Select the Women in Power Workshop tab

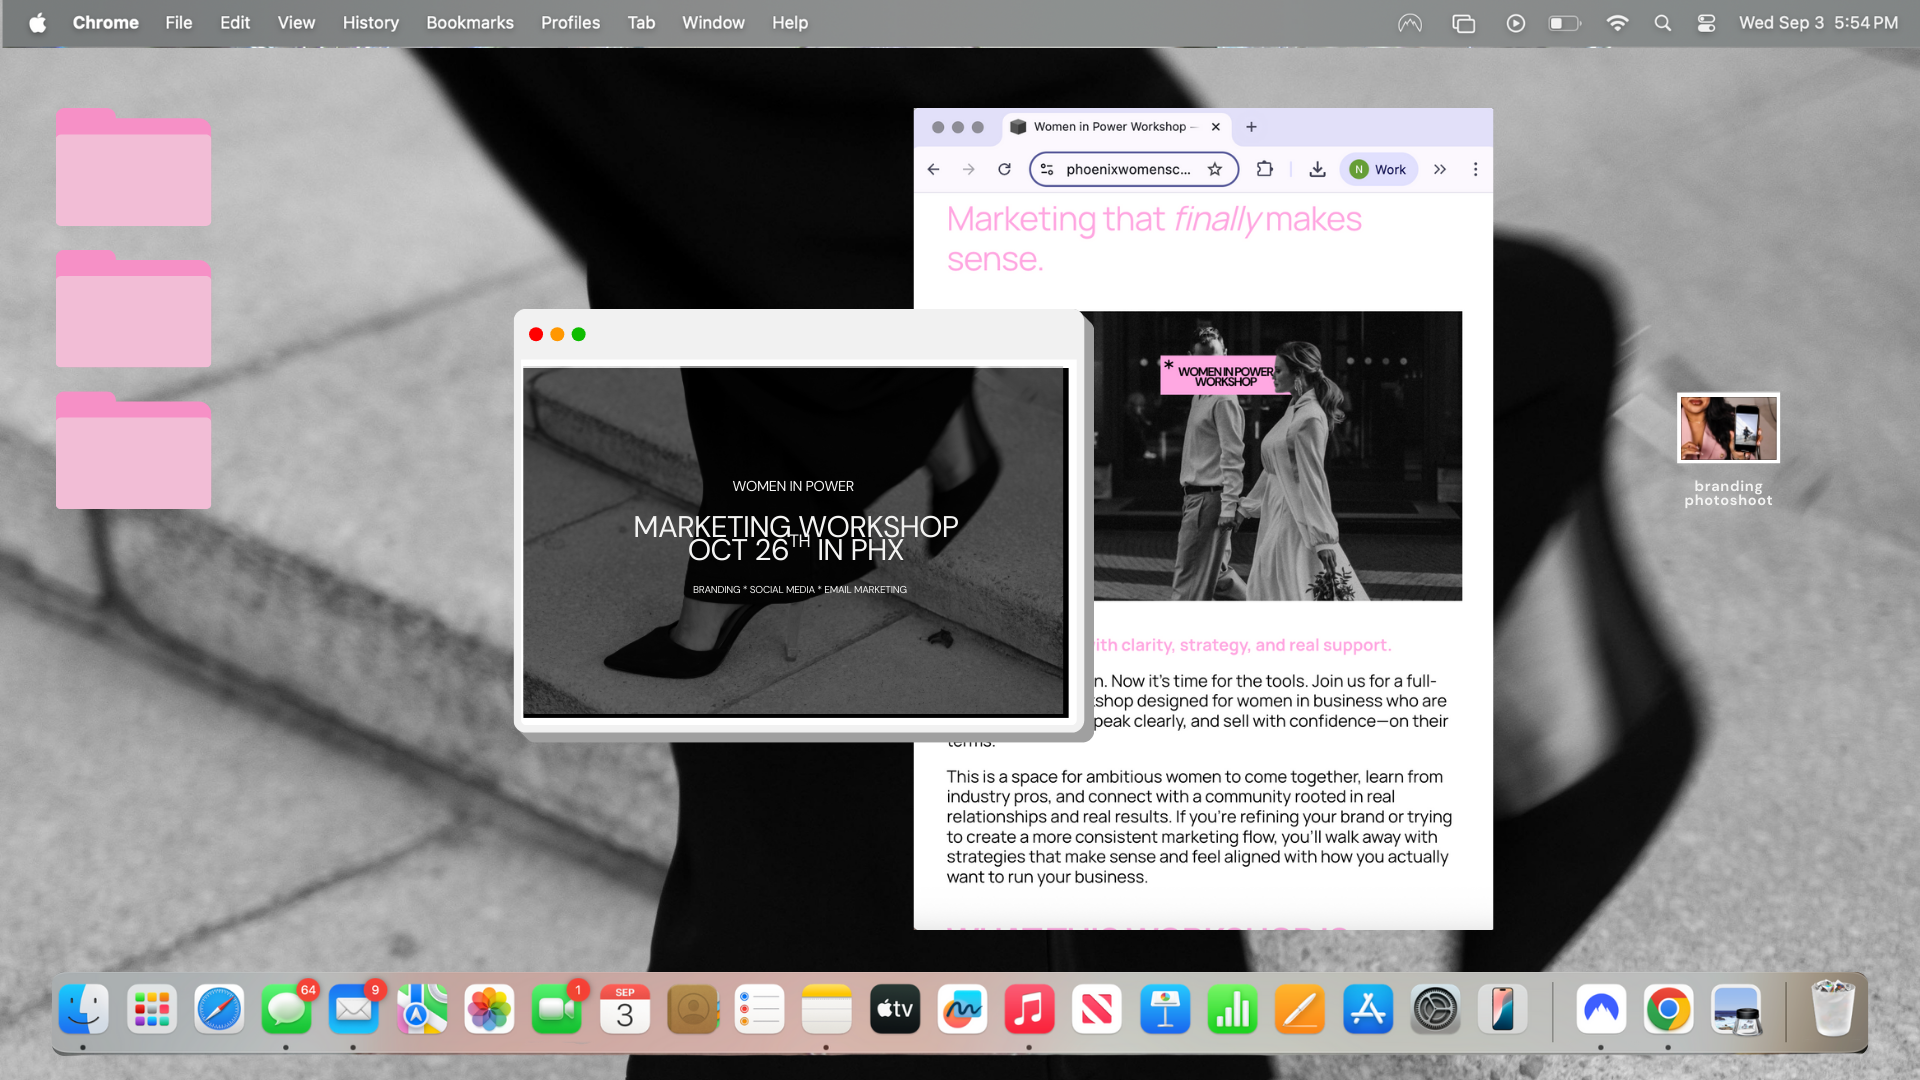click(1108, 127)
